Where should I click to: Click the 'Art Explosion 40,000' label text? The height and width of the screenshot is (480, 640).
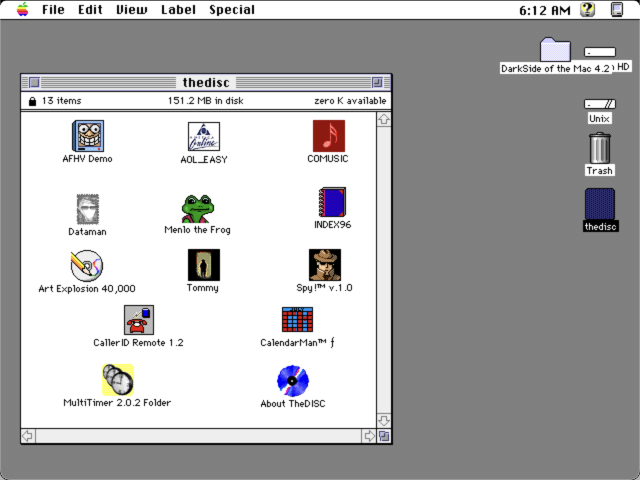(x=87, y=289)
